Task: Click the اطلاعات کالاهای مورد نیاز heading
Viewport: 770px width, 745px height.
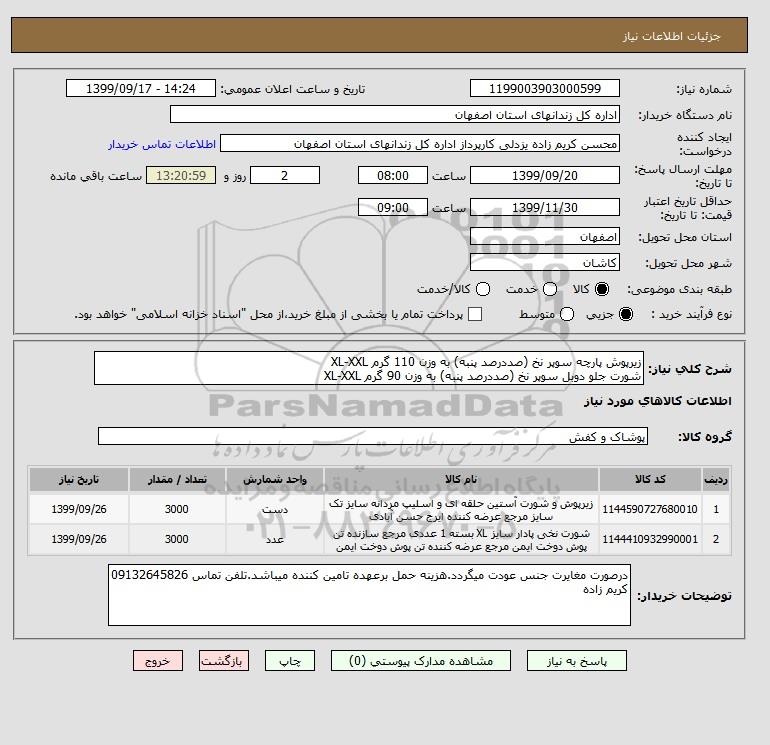Action: 658,401
